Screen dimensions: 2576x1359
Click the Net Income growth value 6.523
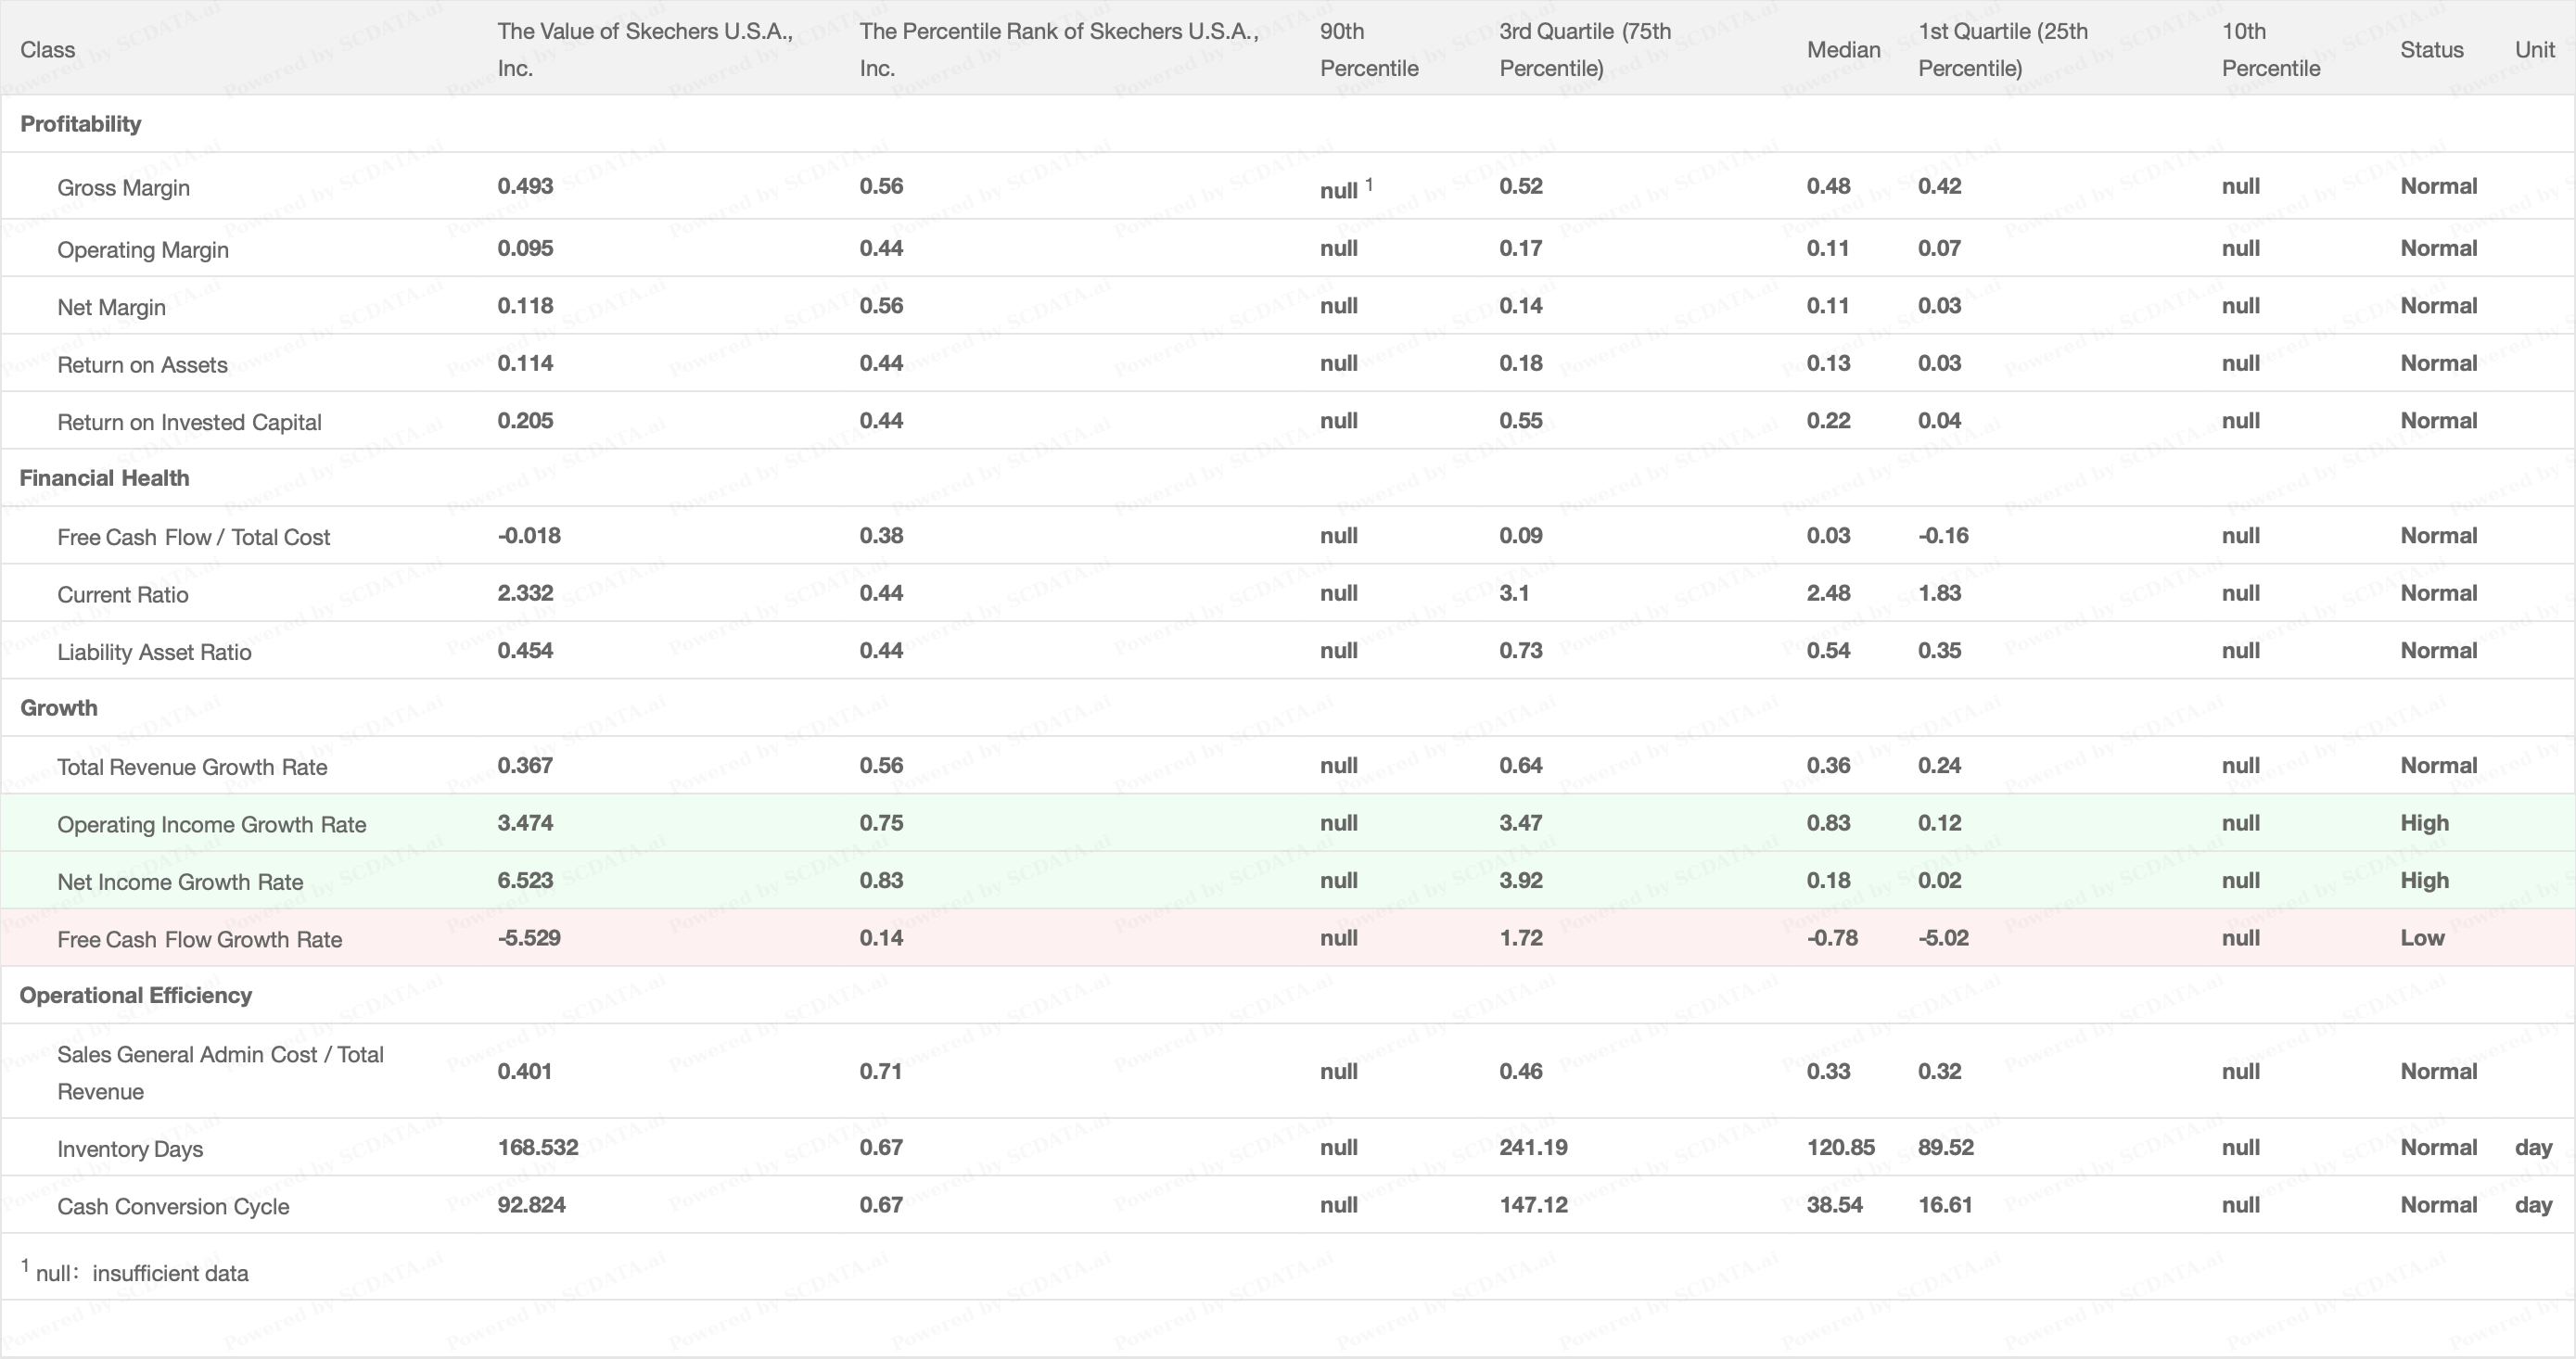click(525, 880)
